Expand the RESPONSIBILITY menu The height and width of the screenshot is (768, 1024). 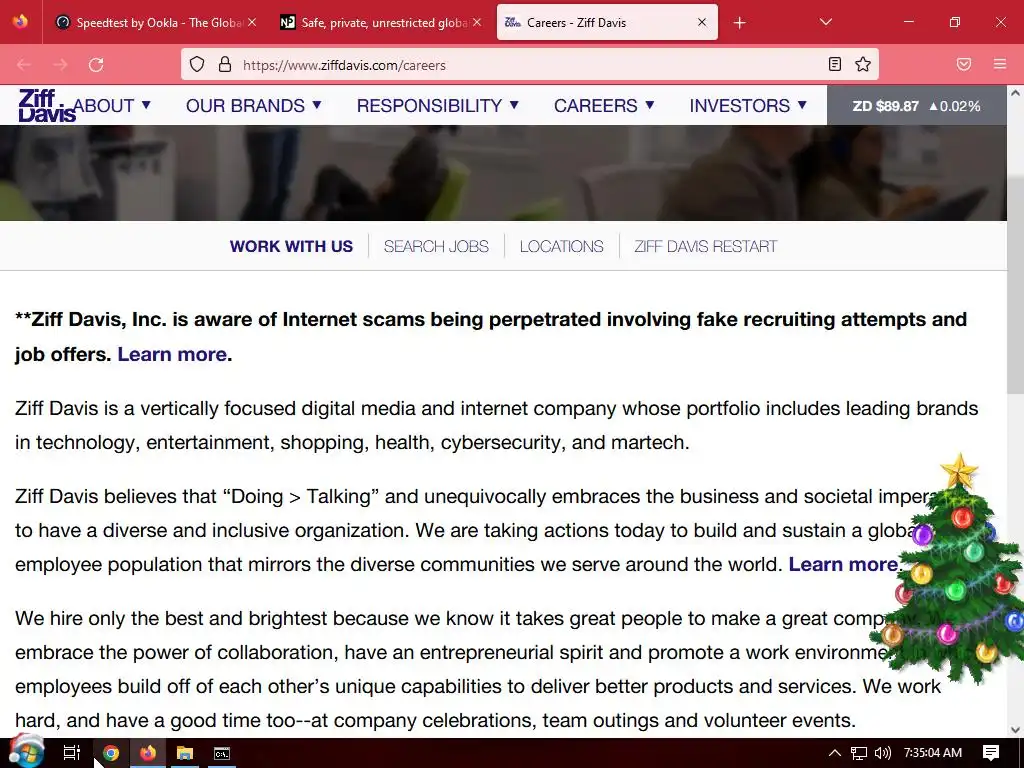pos(438,105)
